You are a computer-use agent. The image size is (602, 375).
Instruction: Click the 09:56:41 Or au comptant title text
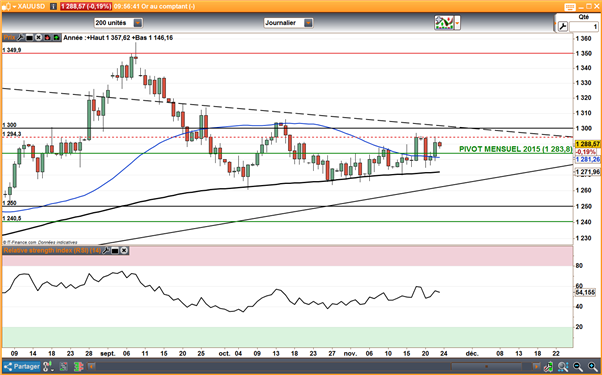tap(154, 7)
